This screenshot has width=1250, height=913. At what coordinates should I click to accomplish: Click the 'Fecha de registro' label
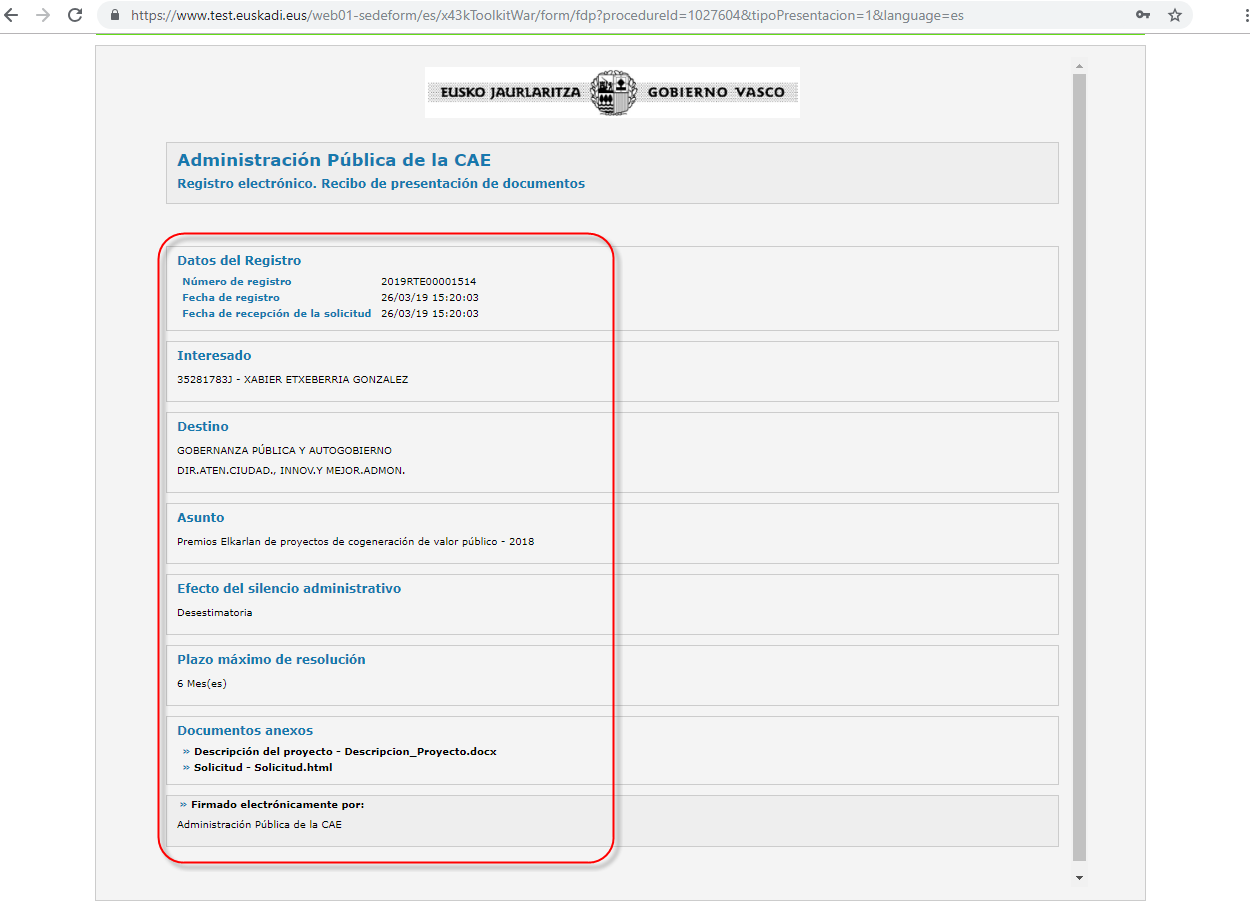[231, 298]
